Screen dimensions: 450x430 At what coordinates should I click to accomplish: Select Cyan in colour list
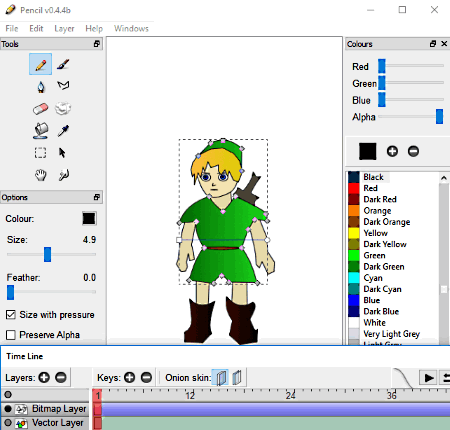click(373, 278)
